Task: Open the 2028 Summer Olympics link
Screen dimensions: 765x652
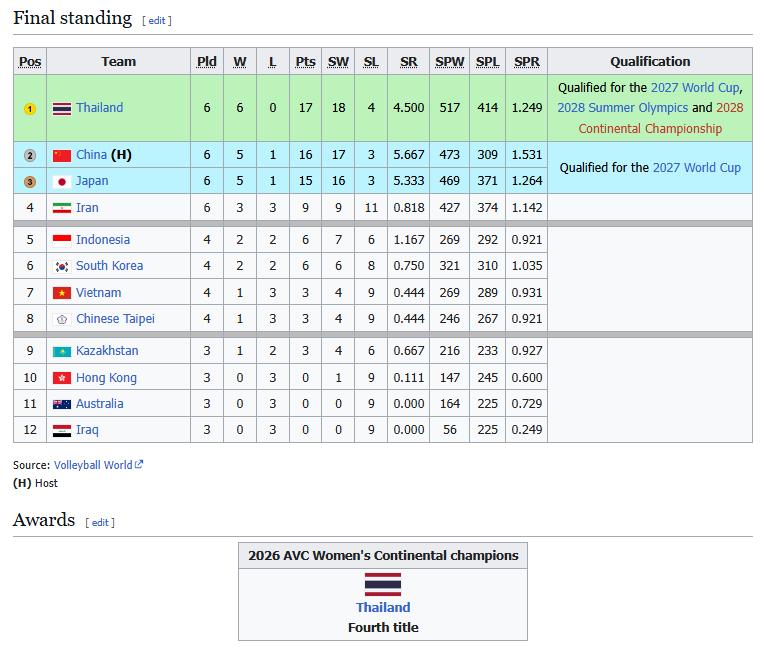Action: pos(623,107)
